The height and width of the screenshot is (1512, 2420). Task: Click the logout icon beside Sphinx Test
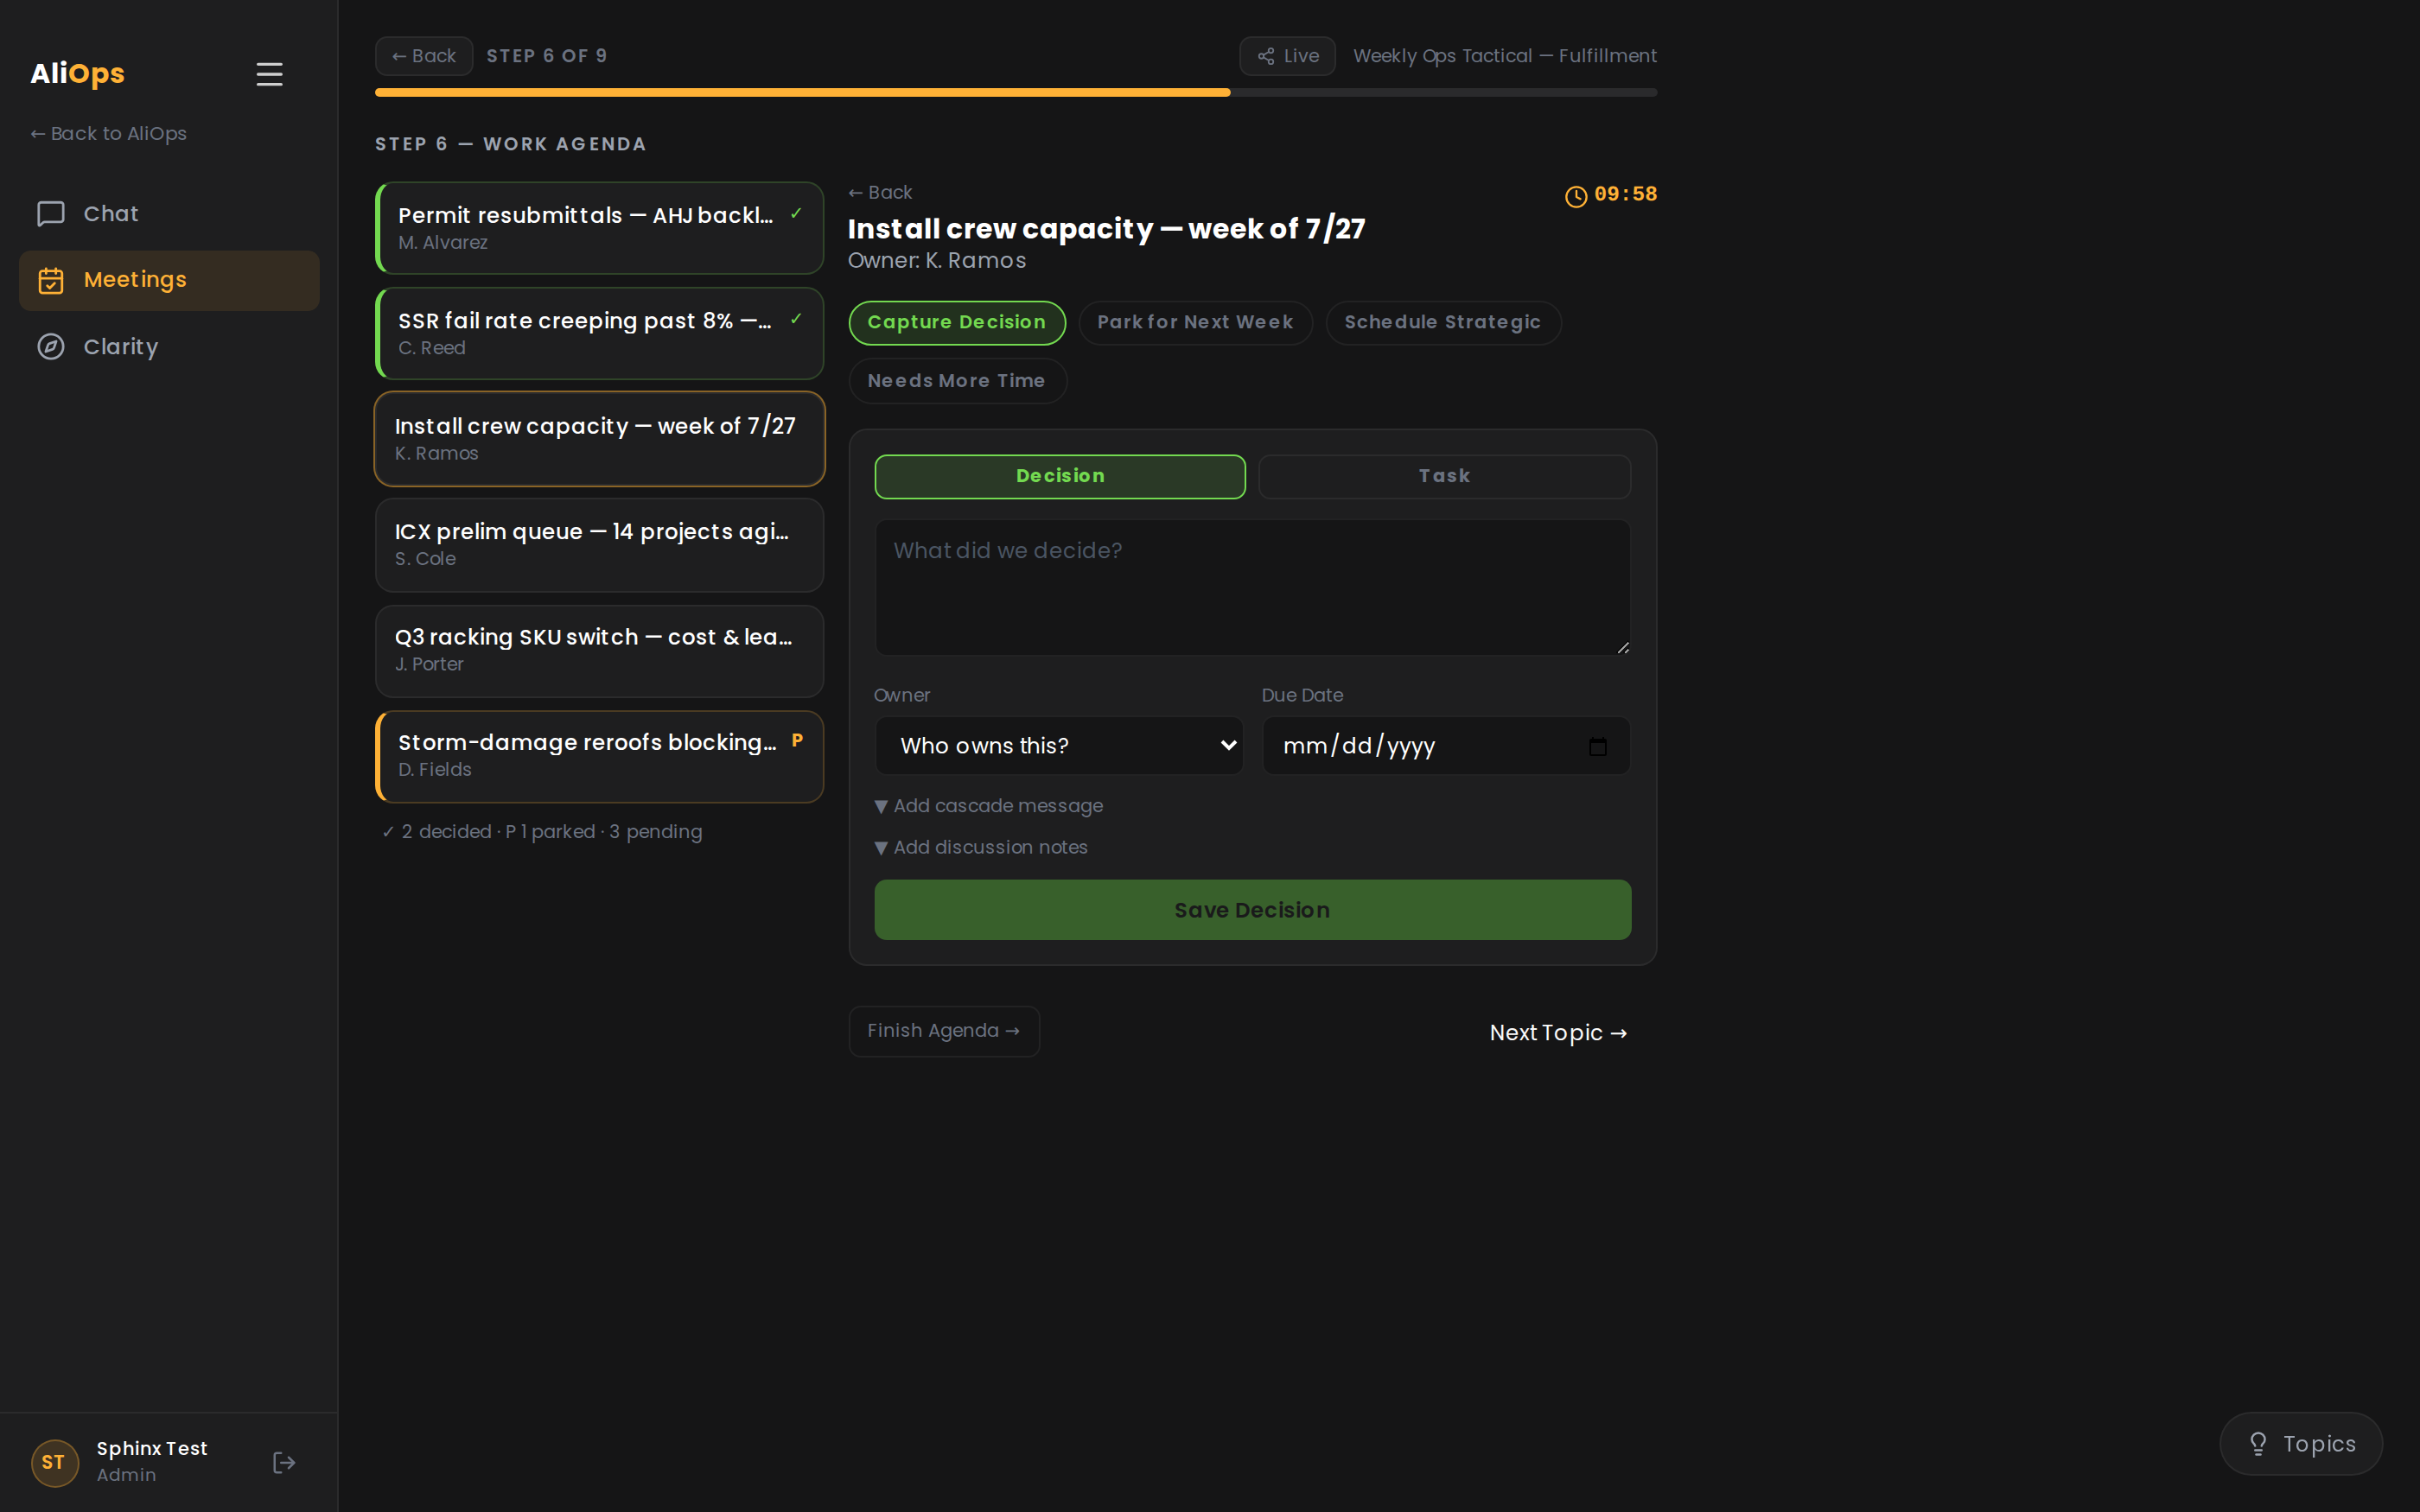[x=284, y=1462]
